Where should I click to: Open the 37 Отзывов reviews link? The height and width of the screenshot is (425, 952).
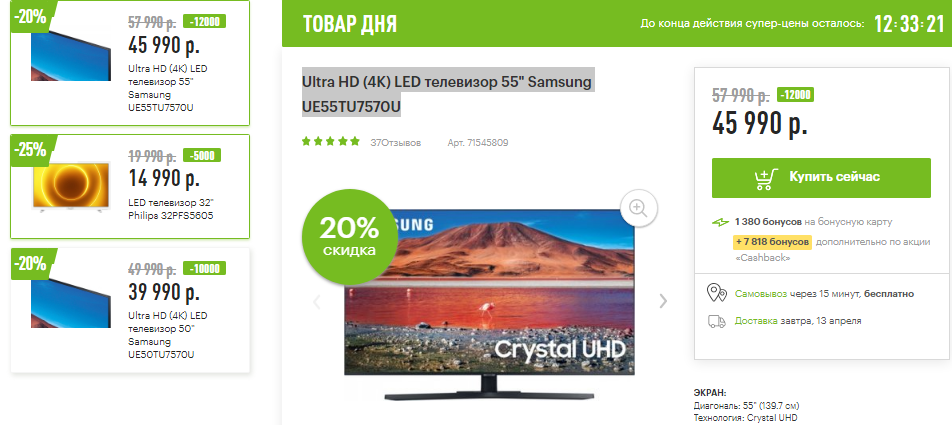point(395,143)
